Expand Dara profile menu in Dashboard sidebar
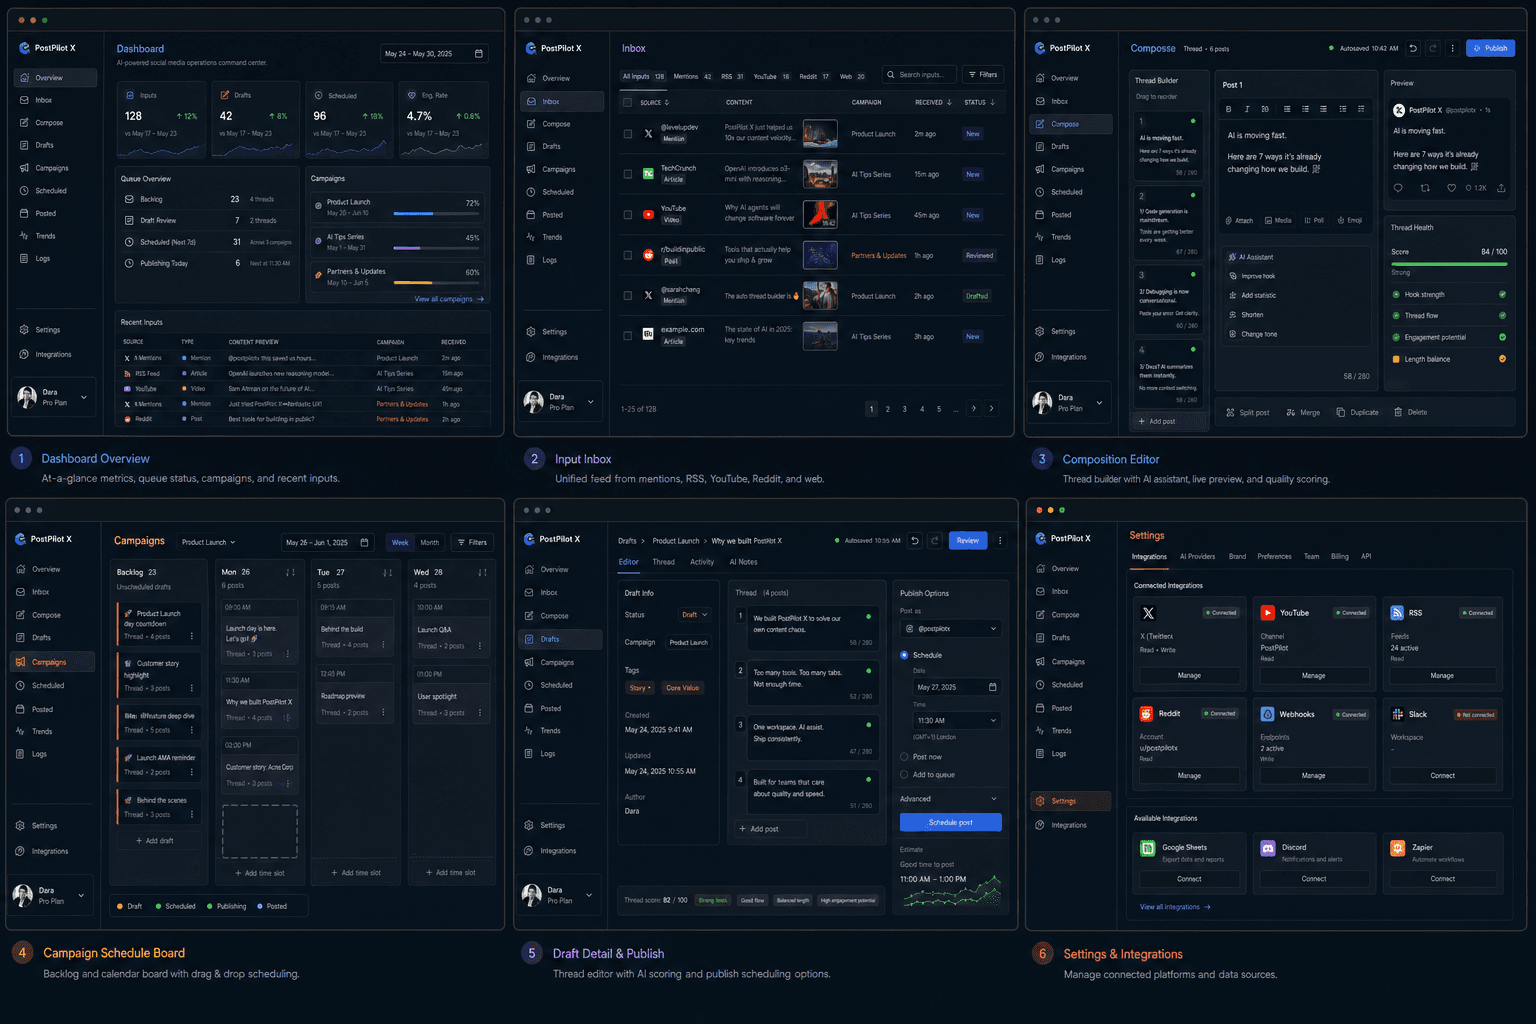The image size is (1536, 1024). [54, 397]
